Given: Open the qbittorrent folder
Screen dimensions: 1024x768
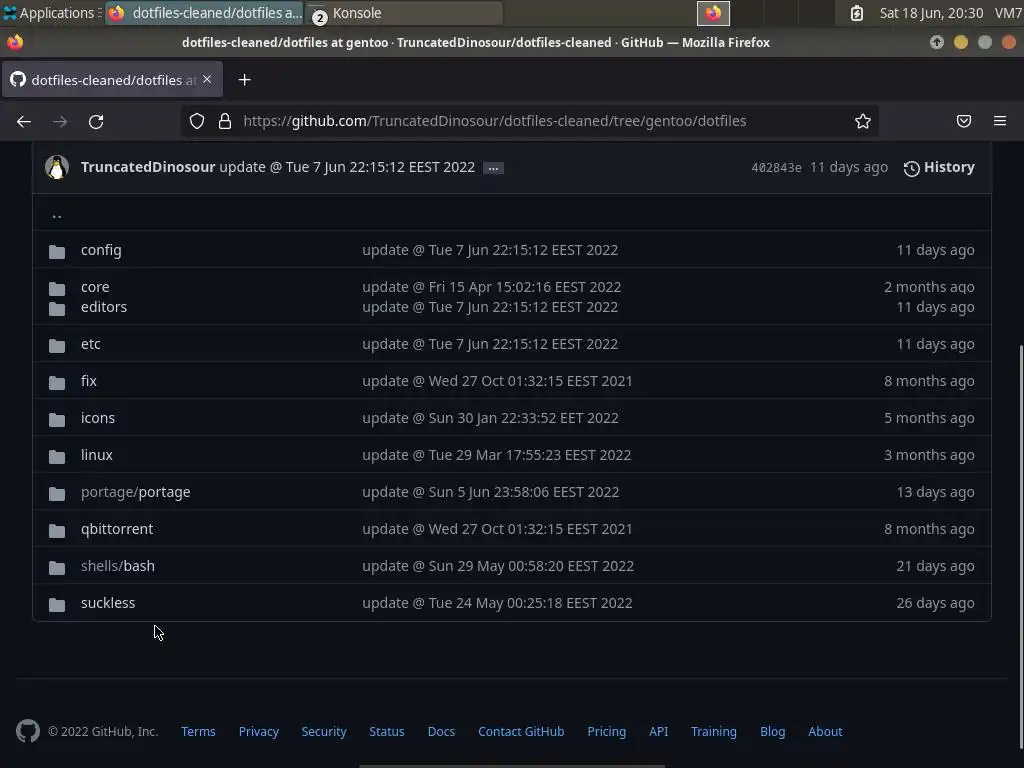Looking at the screenshot, I should point(117,529).
